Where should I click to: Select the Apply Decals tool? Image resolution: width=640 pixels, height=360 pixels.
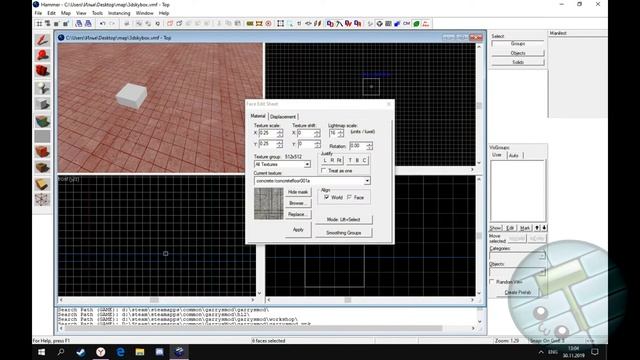tap(42, 152)
